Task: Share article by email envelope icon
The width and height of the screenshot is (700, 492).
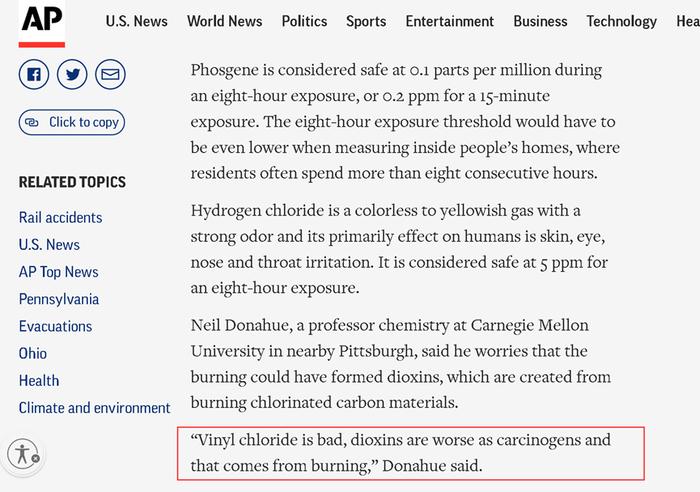Action: click(110, 74)
